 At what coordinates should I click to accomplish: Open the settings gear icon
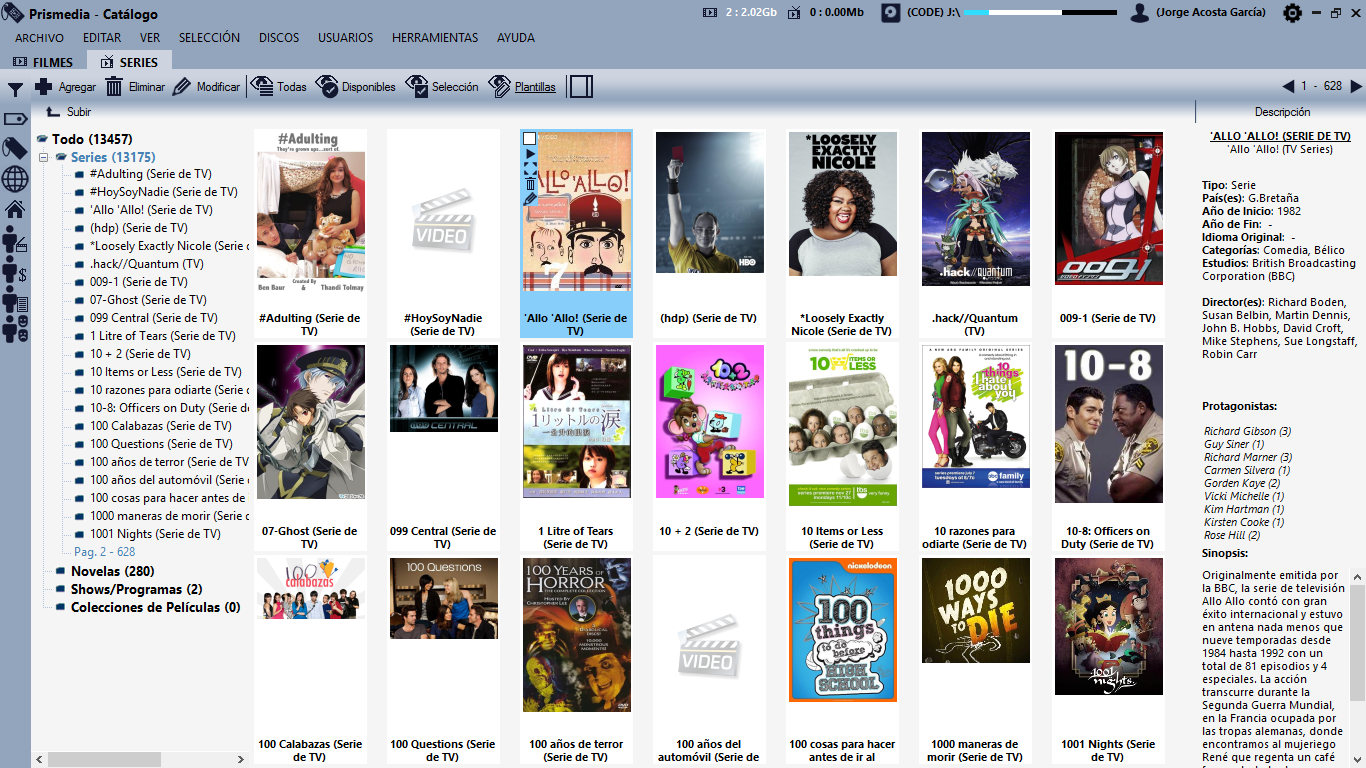pos(1292,13)
